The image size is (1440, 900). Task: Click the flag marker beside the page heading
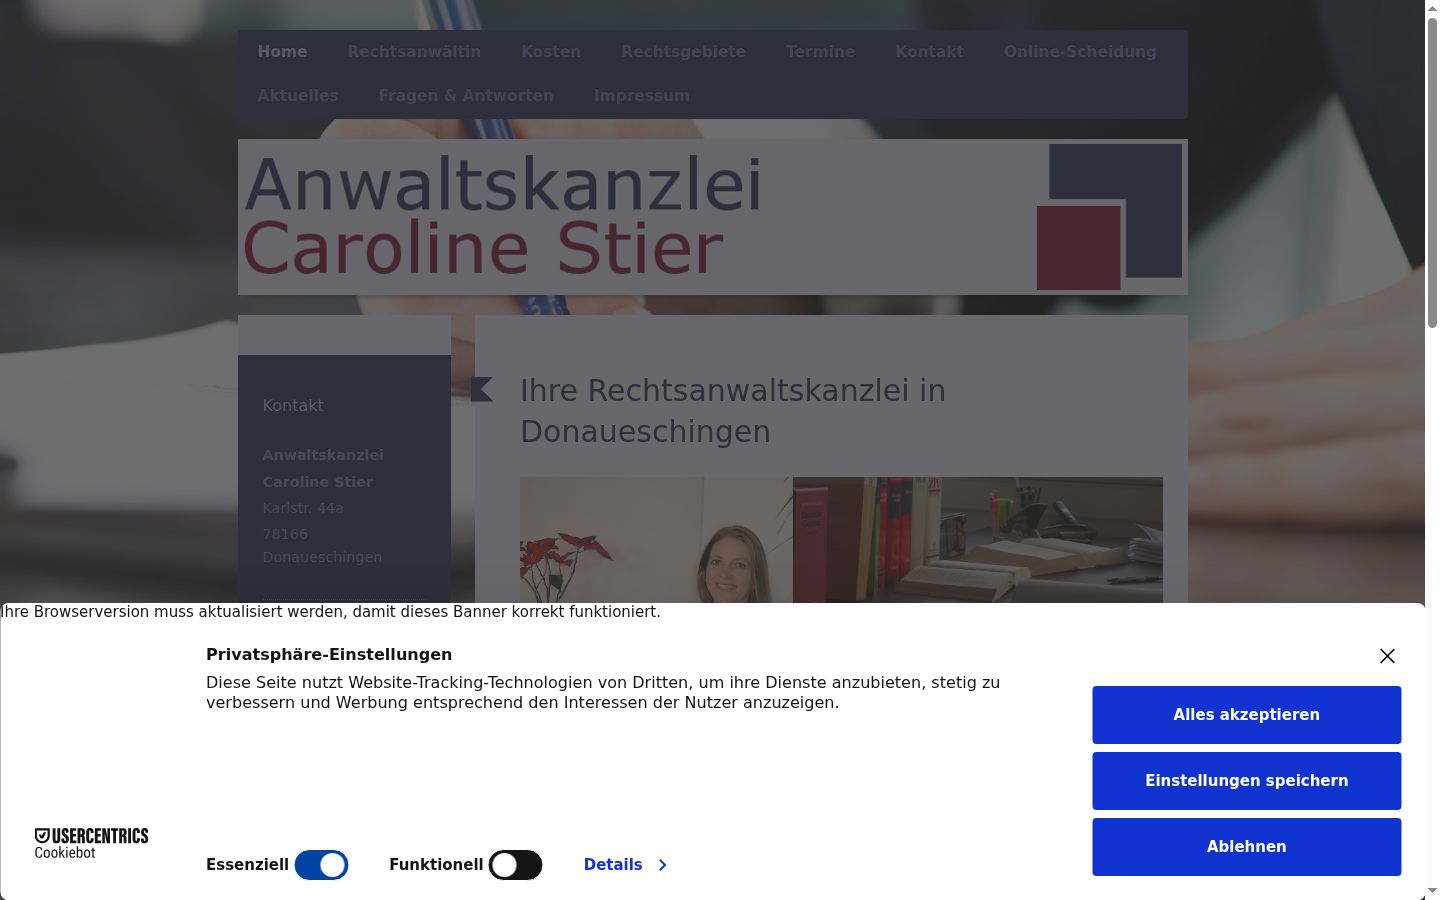tap(482, 389)
